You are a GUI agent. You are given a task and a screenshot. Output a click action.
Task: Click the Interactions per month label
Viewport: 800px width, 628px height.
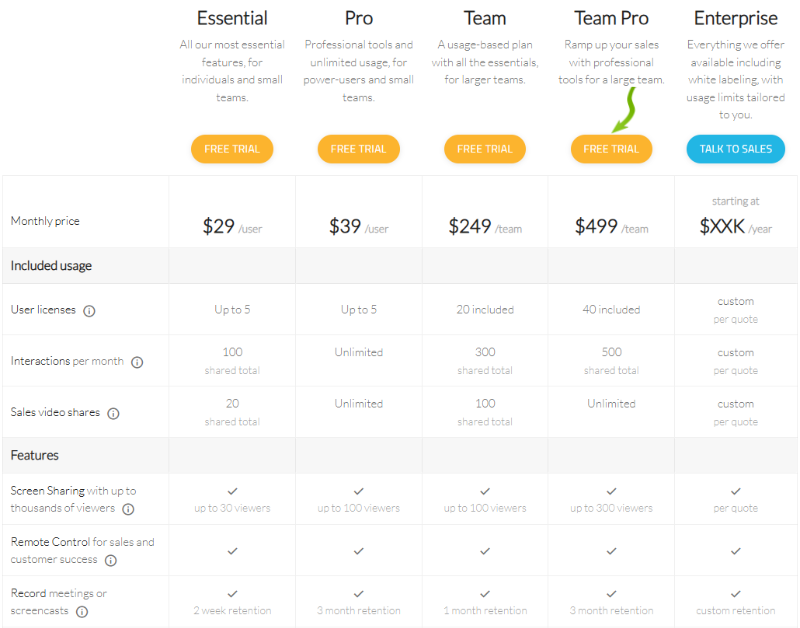(67, 361)
